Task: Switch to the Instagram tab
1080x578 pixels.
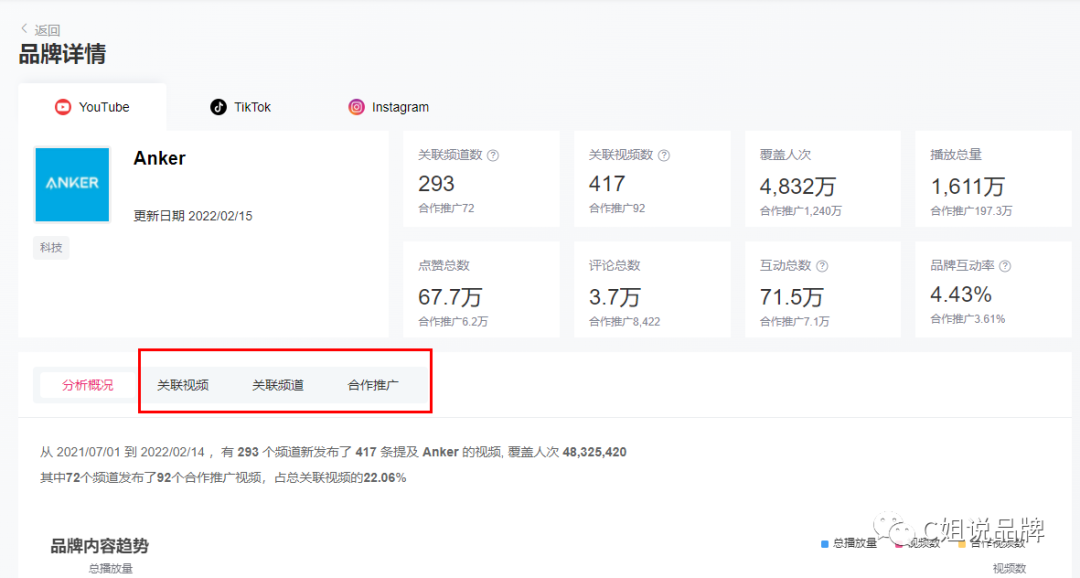Action: (388, 107)
